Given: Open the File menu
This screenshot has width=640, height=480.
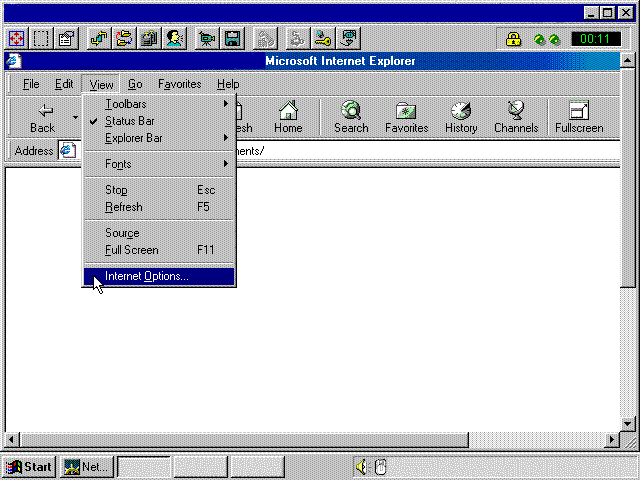Looking at the screenshot, I should [31, 84].
